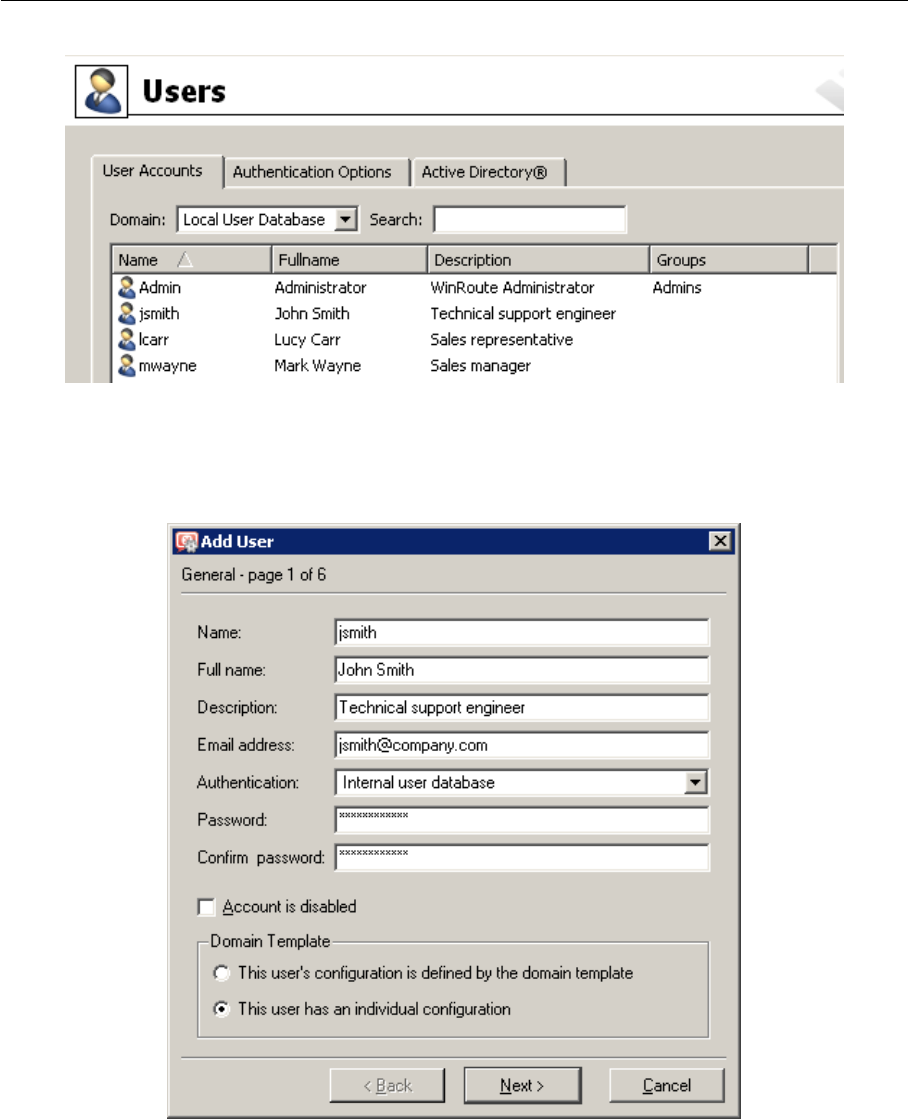Screen dimensions: 908x1119
Task: Click the Confirm password input field
Action: 522,857
